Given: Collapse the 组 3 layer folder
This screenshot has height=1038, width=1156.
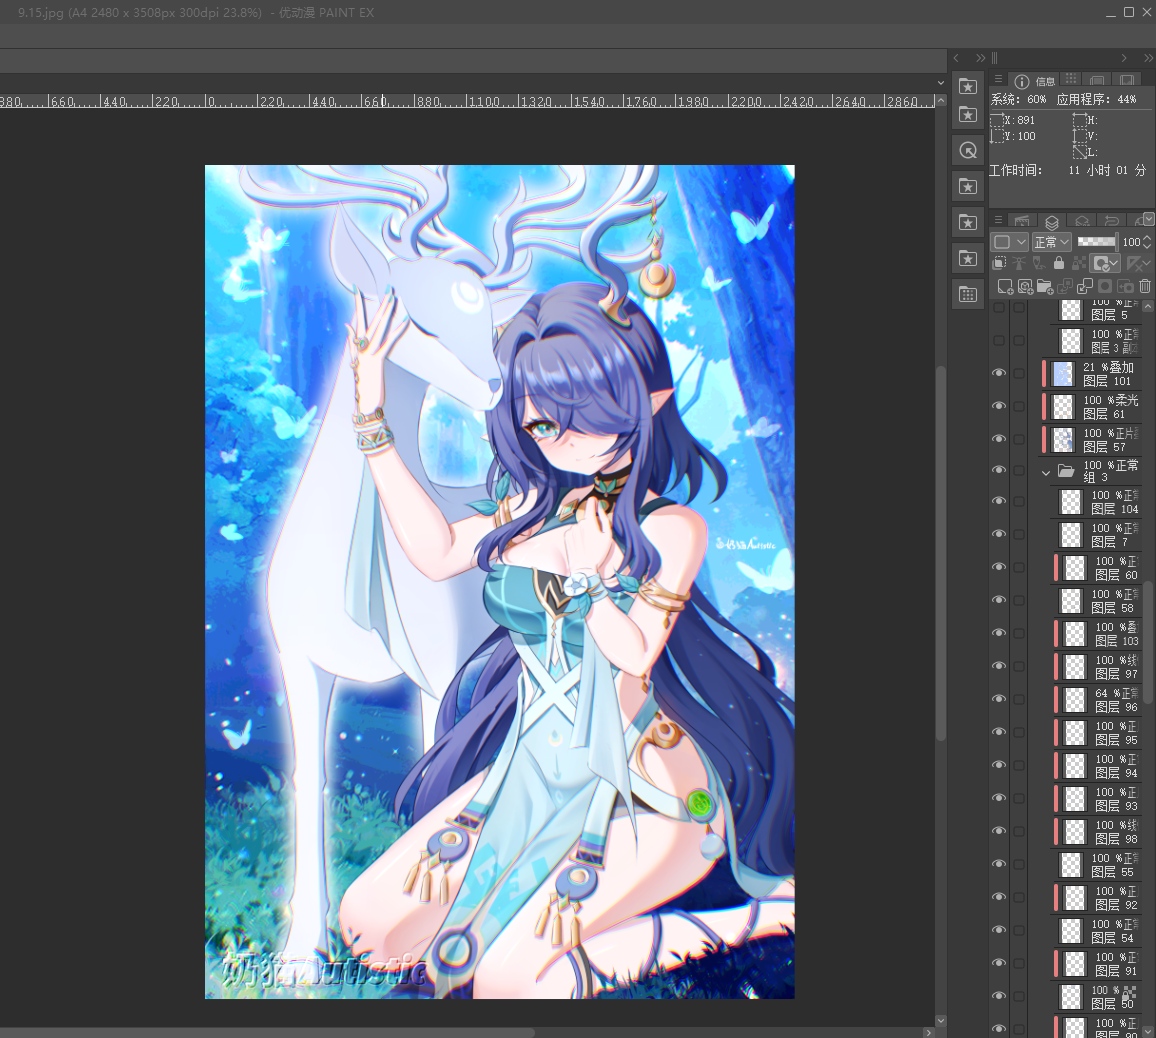Looking at the screenshot, I should [1045, 473].
